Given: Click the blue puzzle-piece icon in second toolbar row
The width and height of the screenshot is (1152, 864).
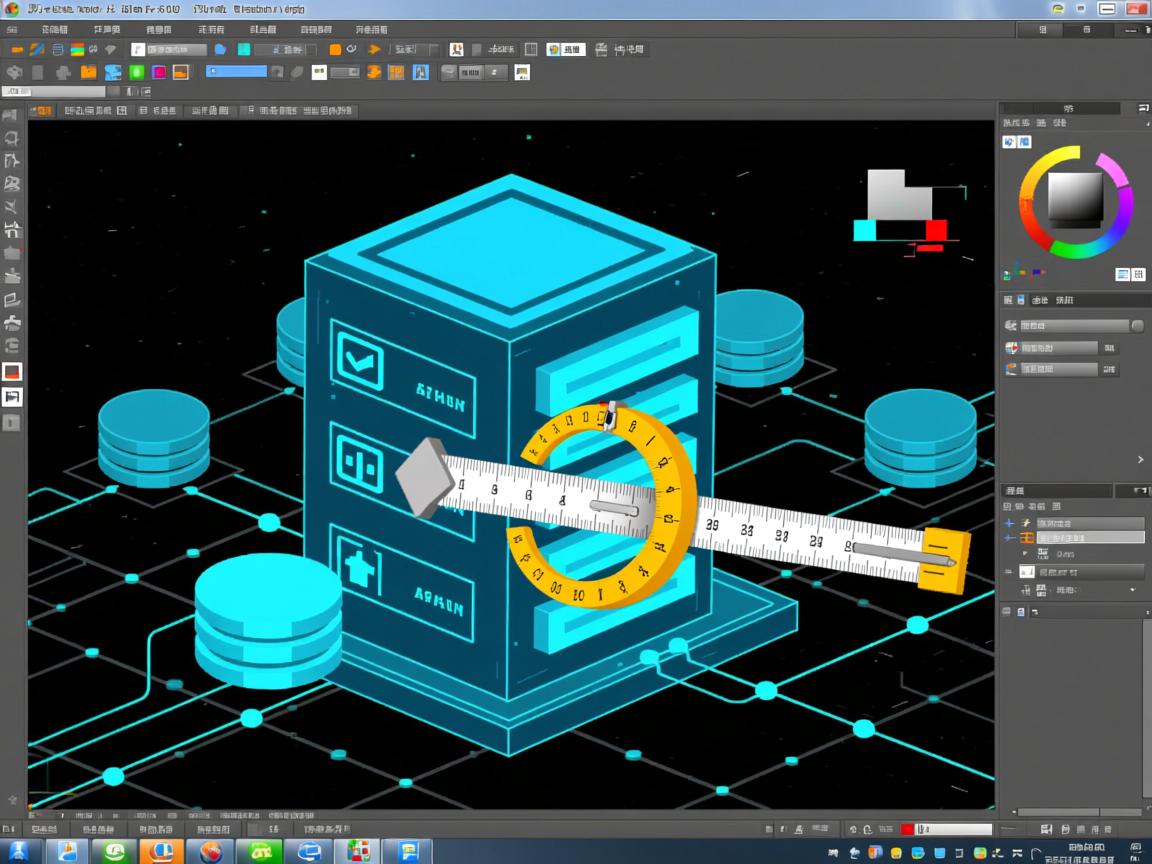Looking at the screenshot, I should click(x=112, y=72).
